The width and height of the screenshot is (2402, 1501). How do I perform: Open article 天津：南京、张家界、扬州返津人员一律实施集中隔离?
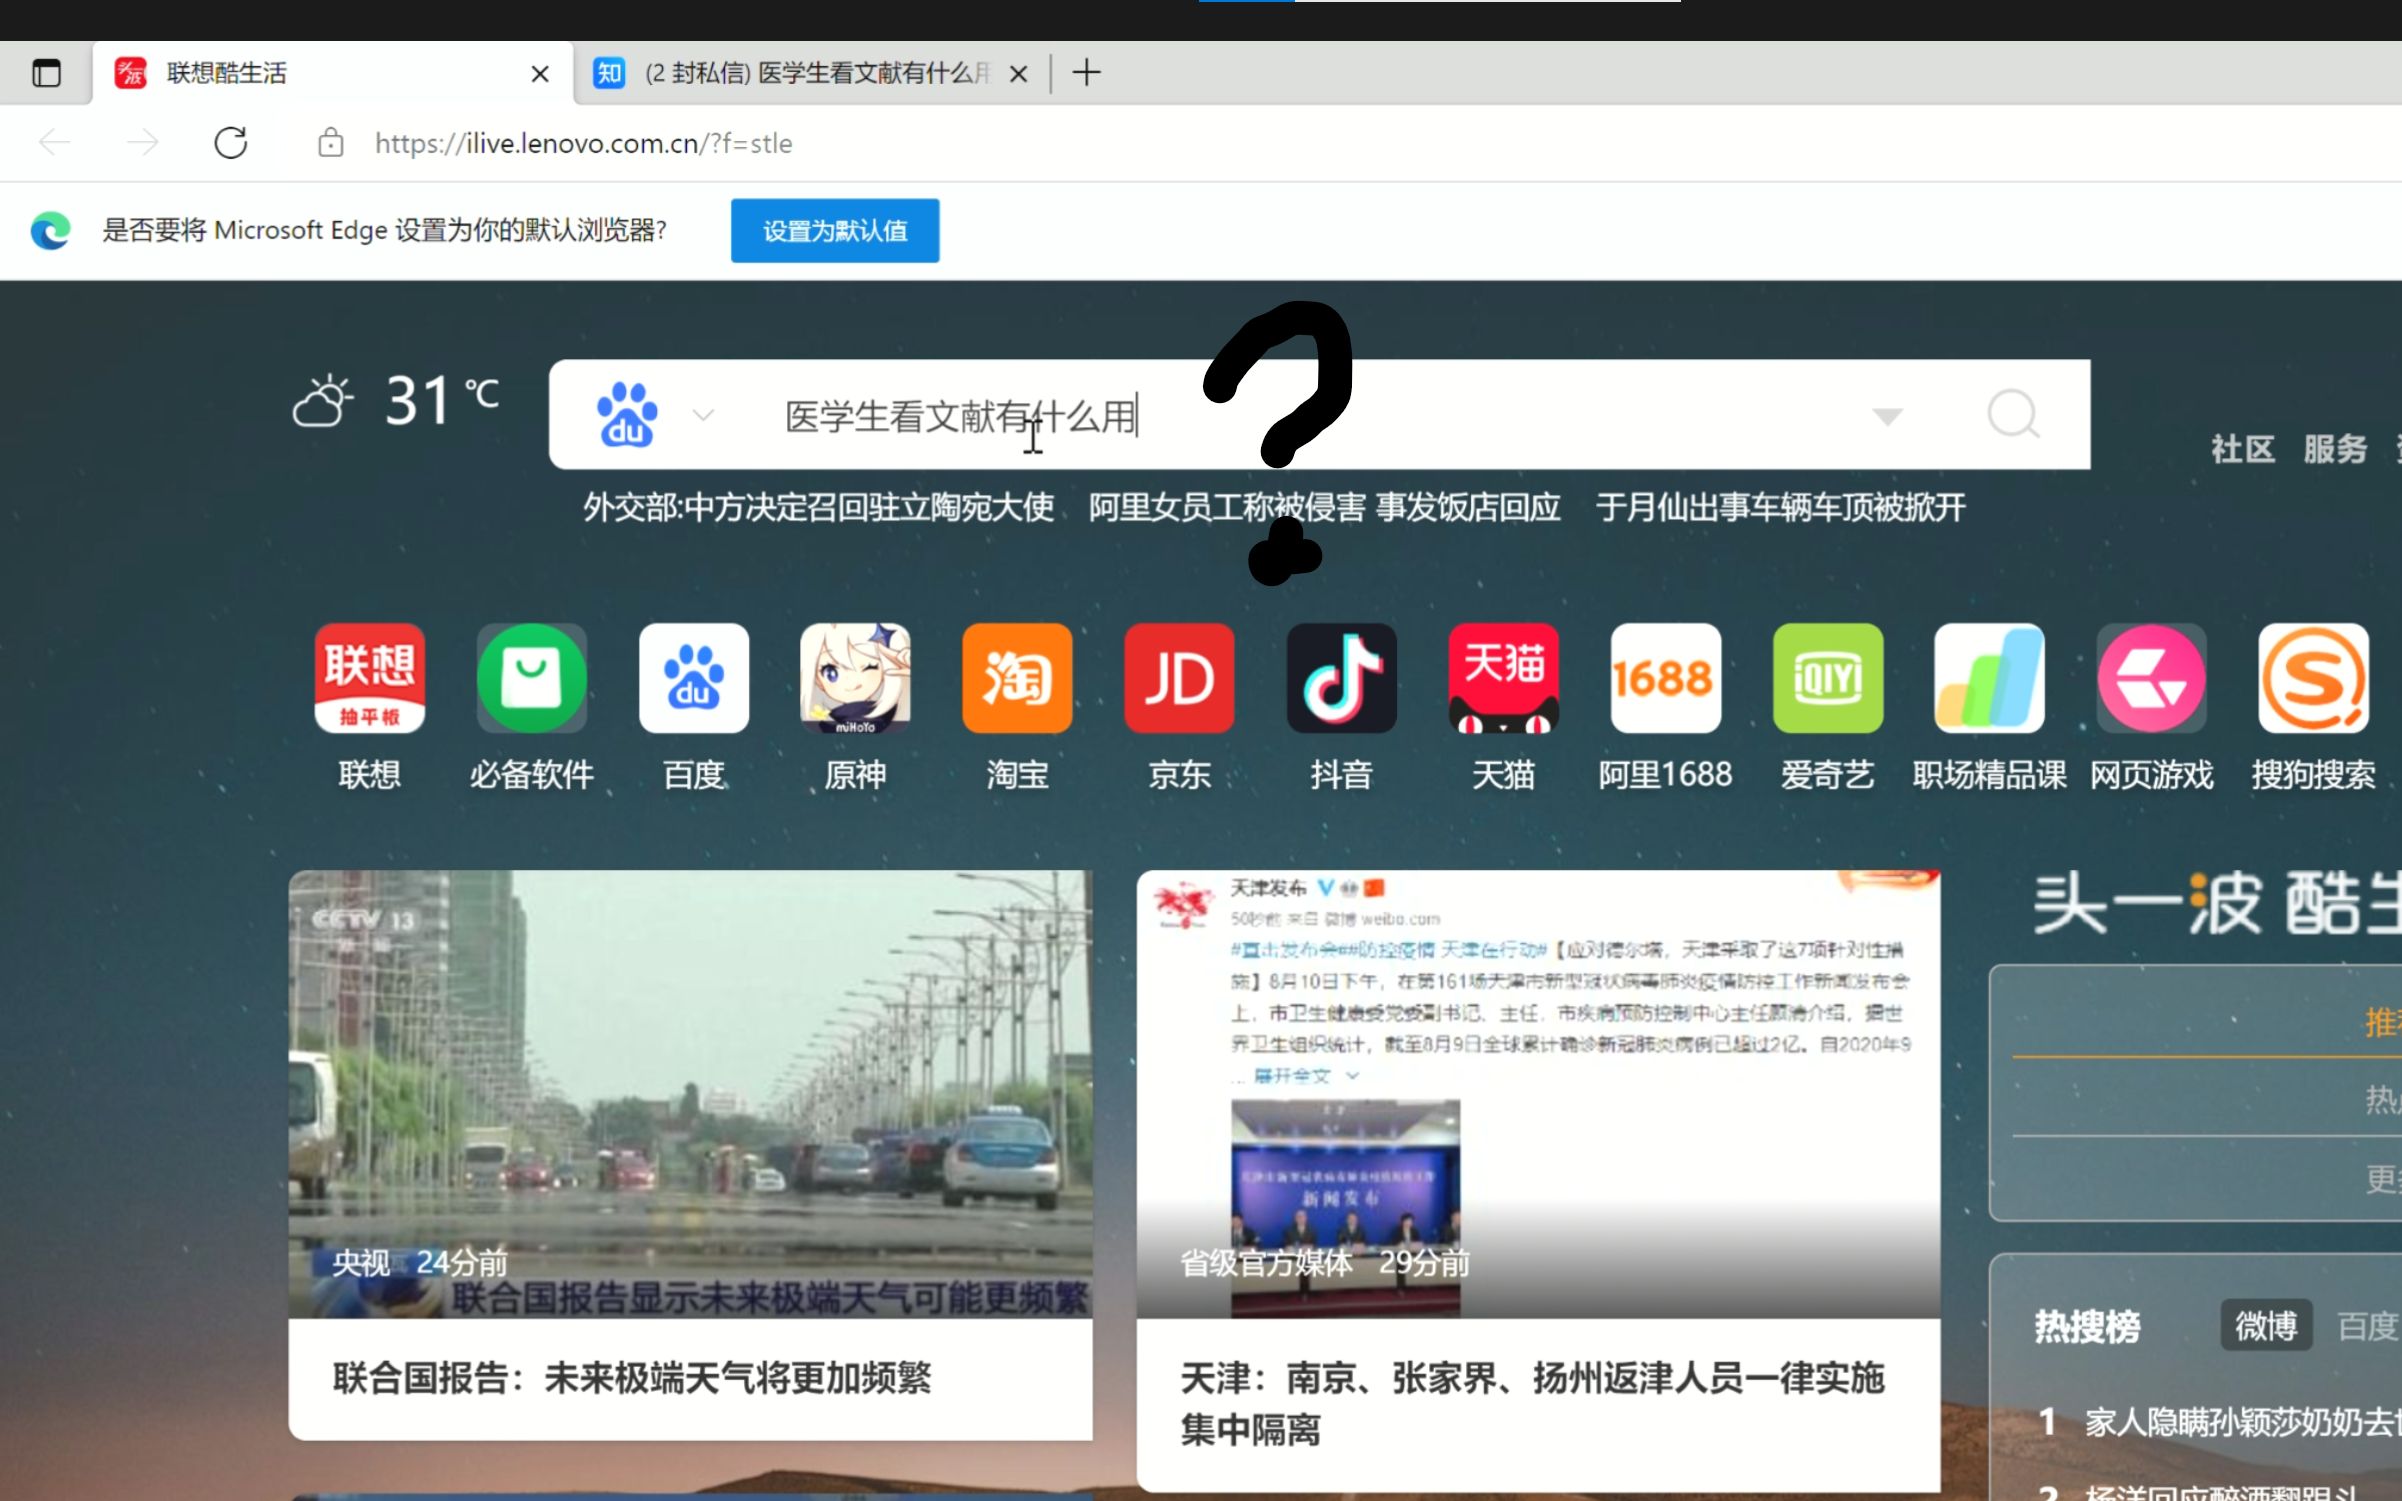(1532, 1403)
